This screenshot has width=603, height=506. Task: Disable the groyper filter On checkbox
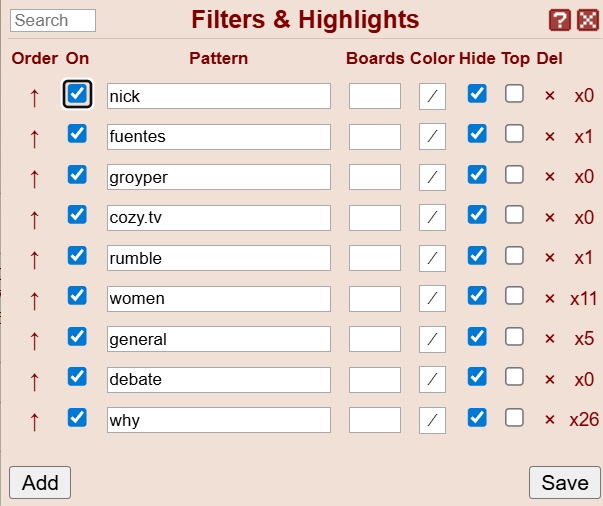[77, 175]
